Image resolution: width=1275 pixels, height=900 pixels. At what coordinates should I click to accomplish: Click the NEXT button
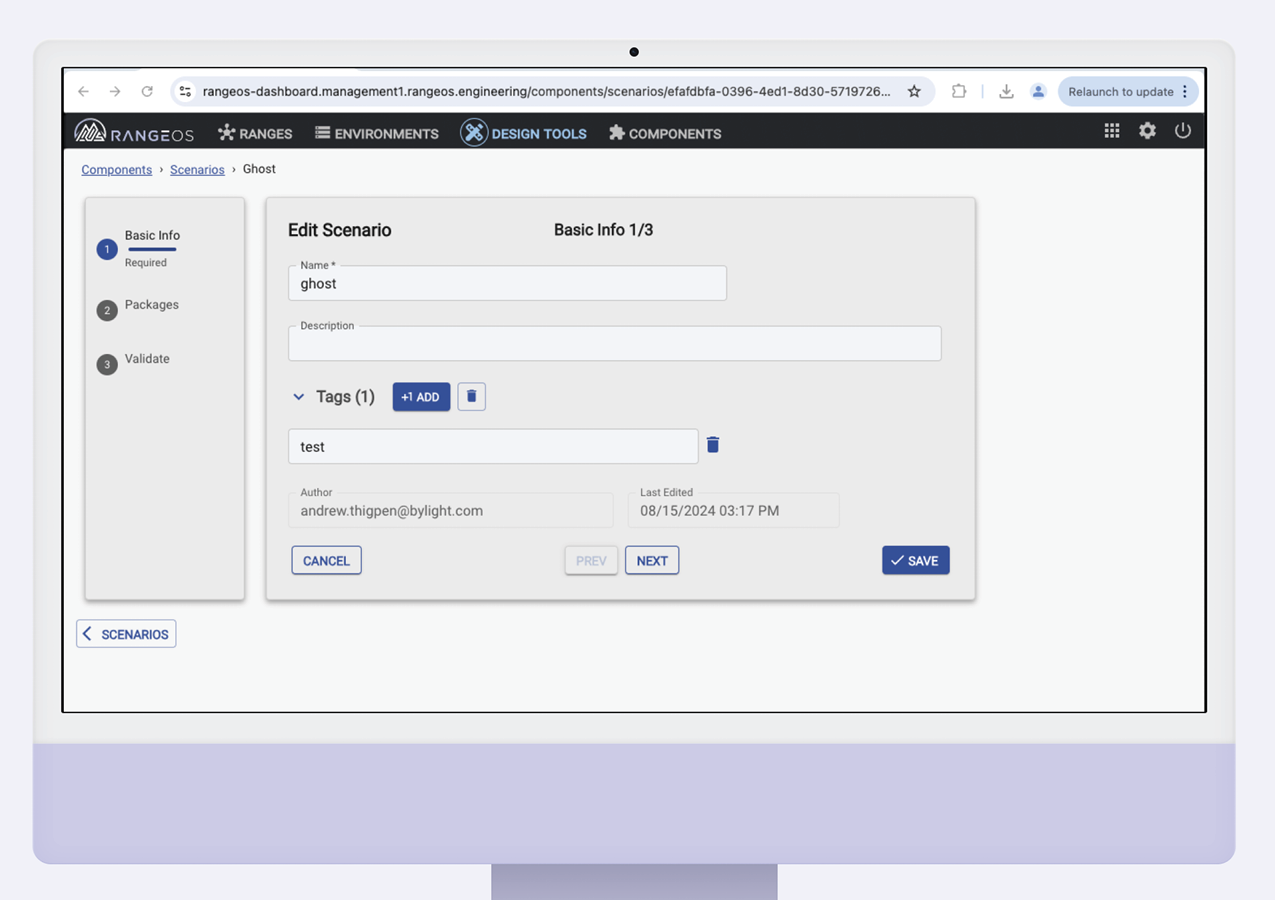pos(652,560)
